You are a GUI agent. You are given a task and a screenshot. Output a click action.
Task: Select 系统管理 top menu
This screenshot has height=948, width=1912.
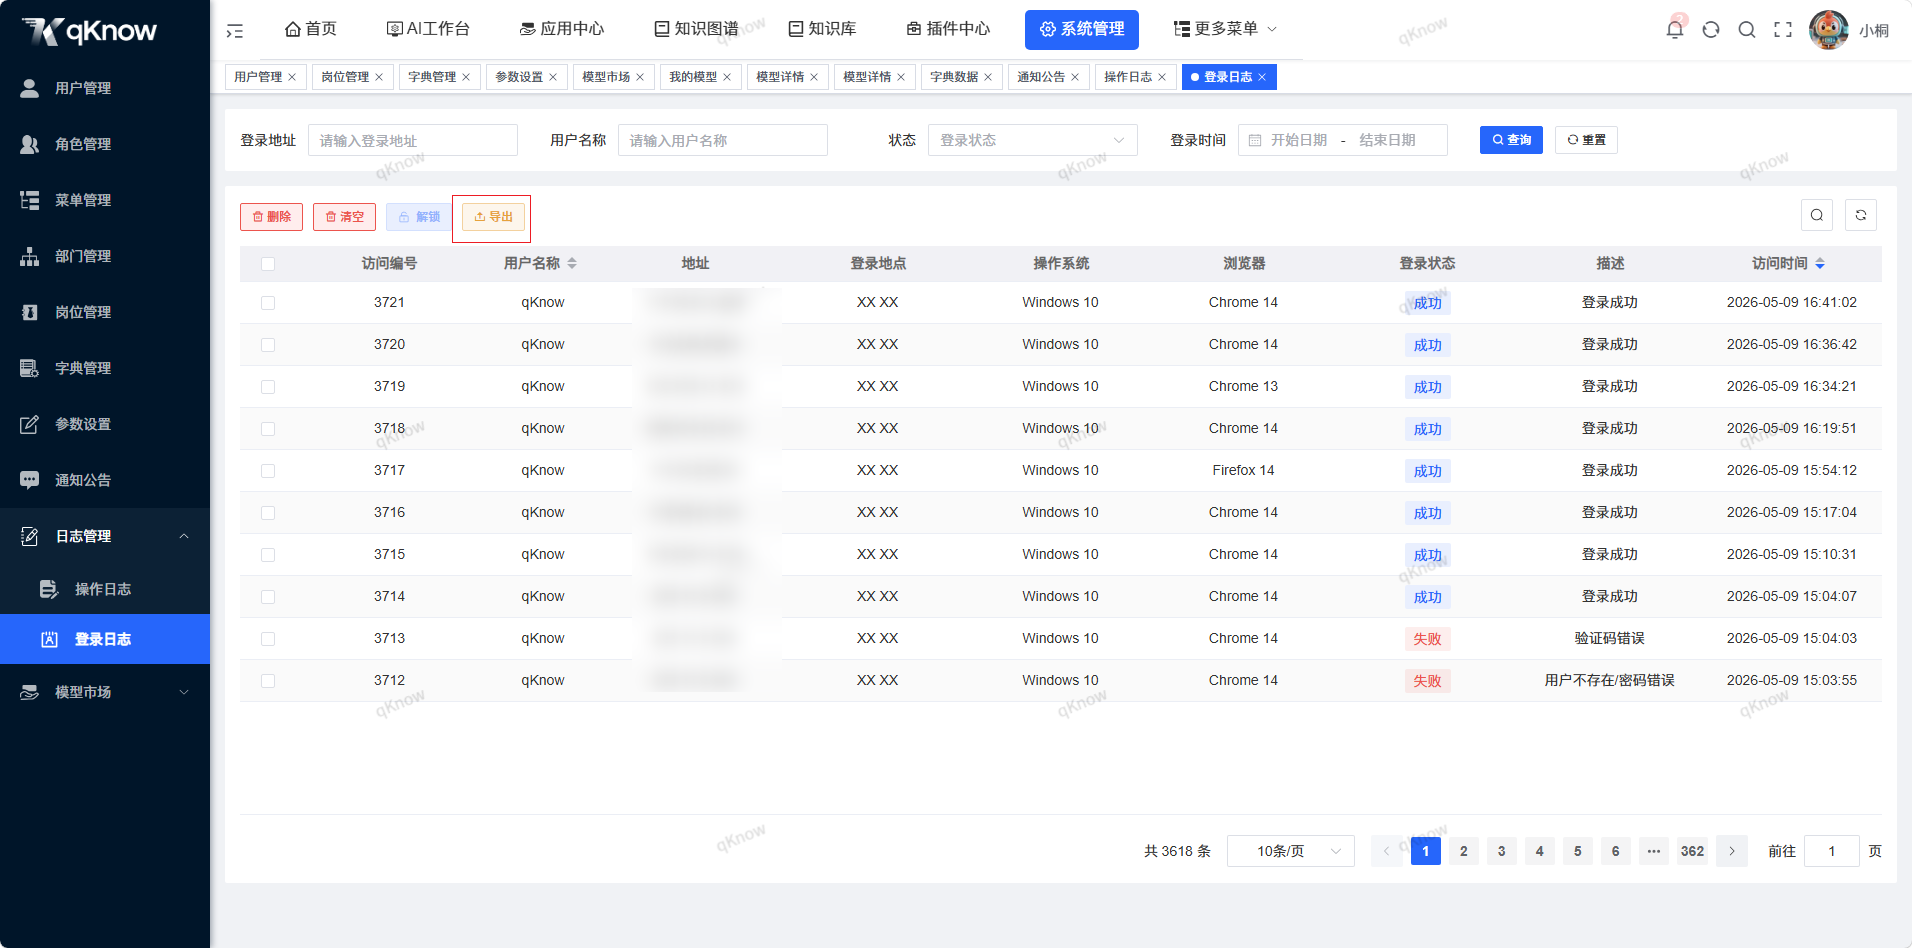click(1082, 30)
